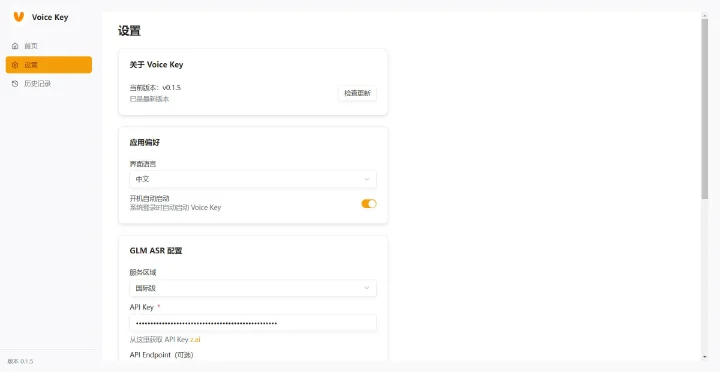Screen dimensions: 720x372
Task: Click the home icon in sidebar
Action: 15,46
